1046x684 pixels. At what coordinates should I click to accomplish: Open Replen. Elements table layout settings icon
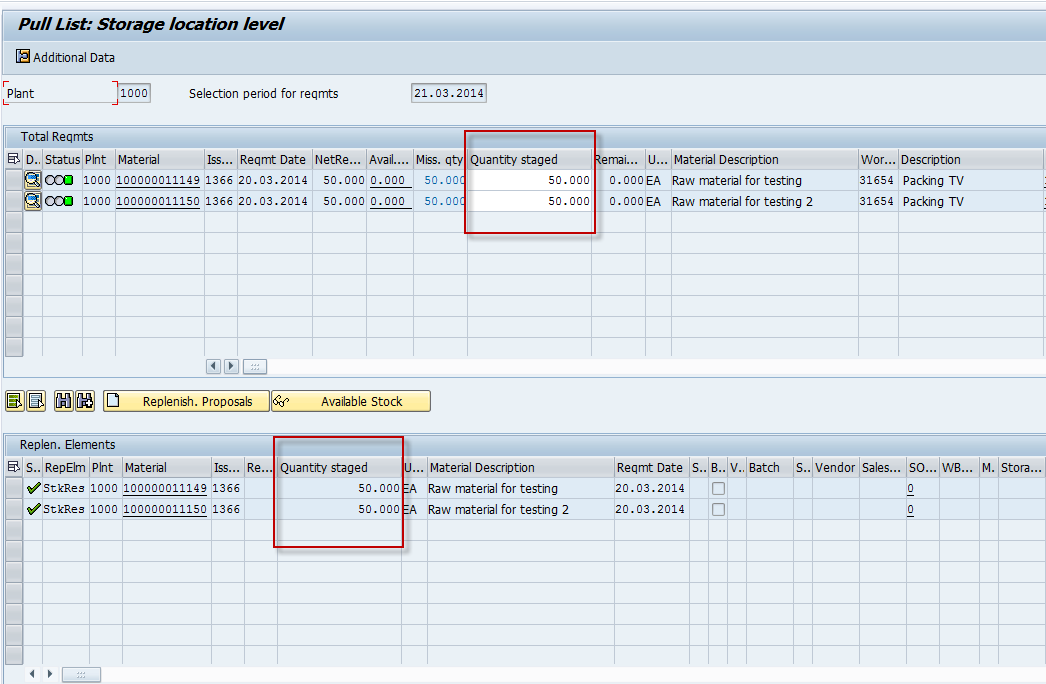(13, 467)
